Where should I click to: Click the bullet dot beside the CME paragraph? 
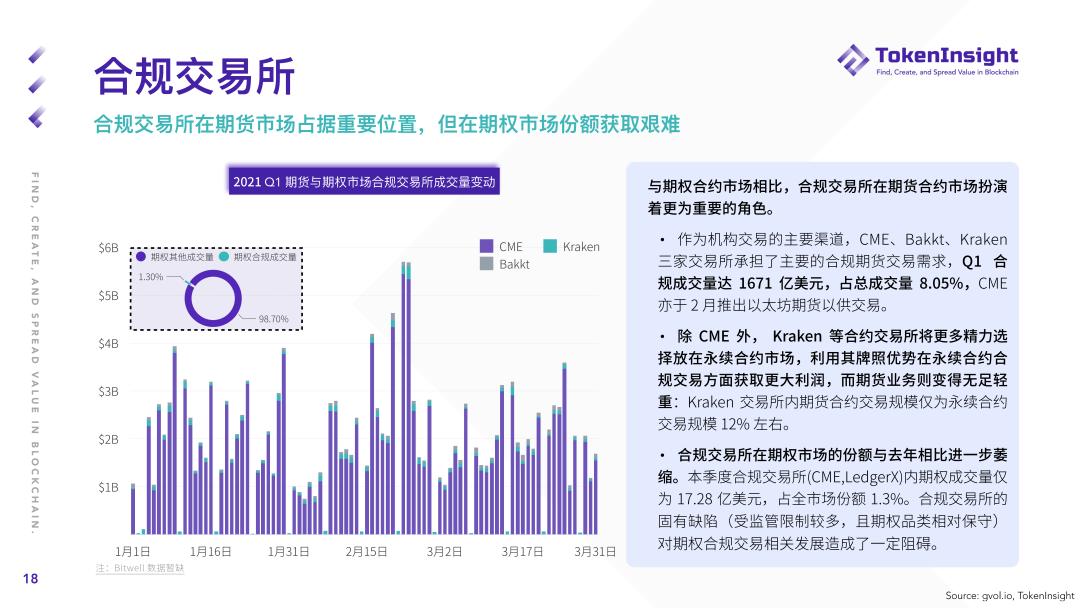pyautogui.click(x=660, y=240)
